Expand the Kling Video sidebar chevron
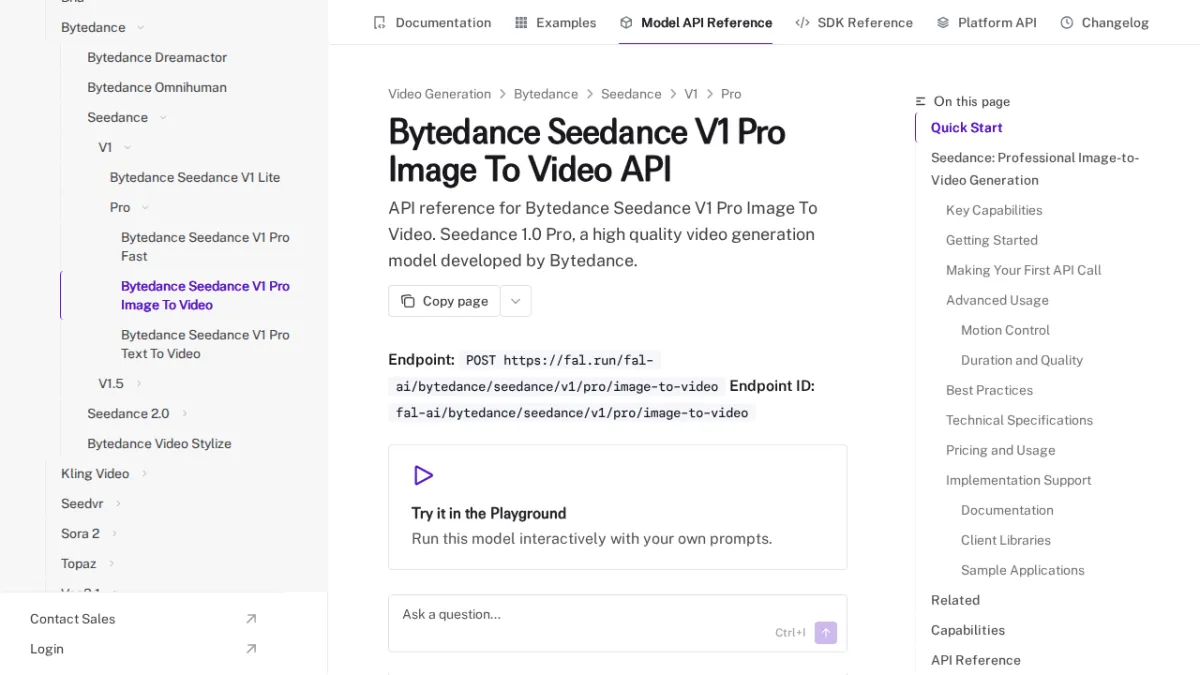This screenshot has width=1200, height=675. 144,474
